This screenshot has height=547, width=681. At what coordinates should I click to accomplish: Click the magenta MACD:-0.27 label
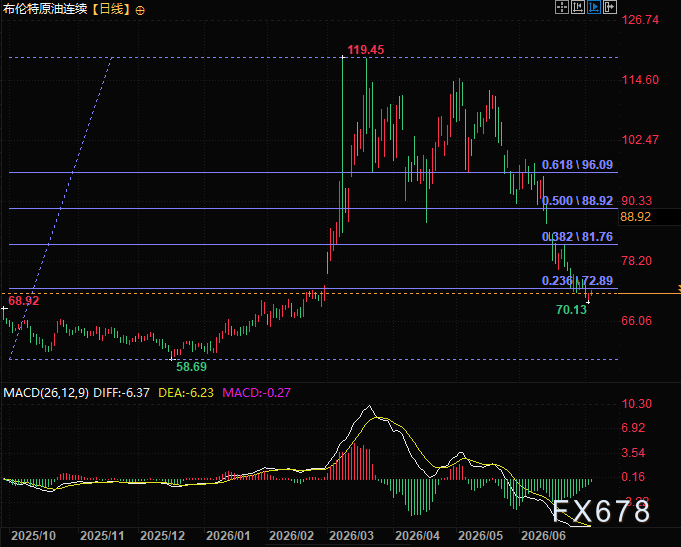tap(256, 393)
